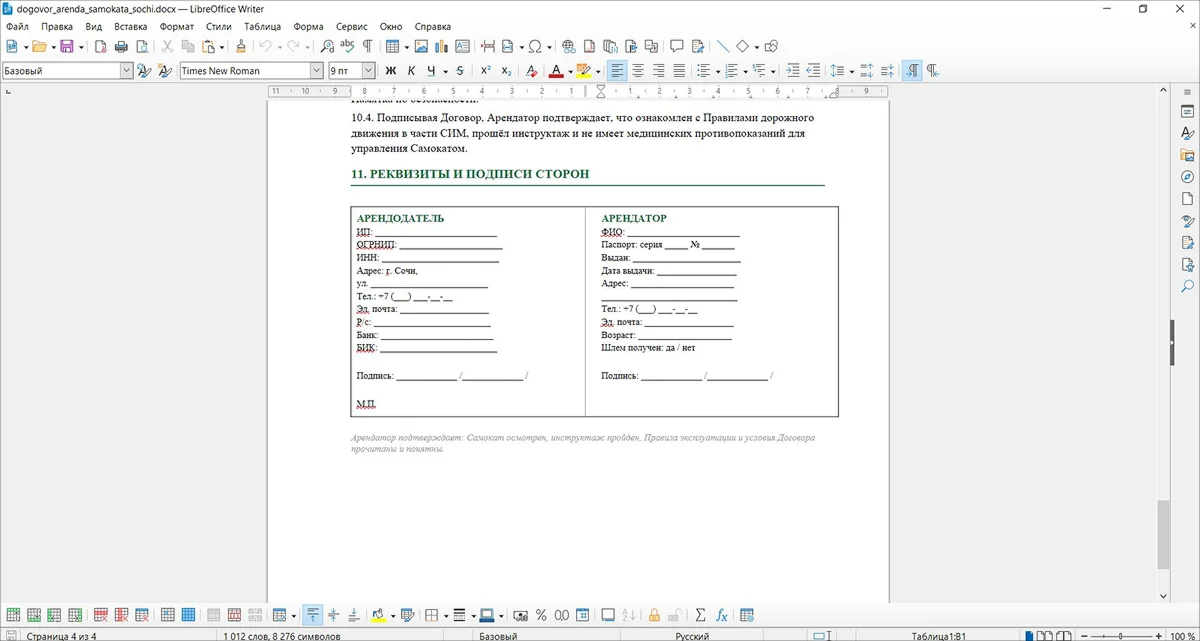
Task: Insert text box icon
Action: [x=462, y=47]
